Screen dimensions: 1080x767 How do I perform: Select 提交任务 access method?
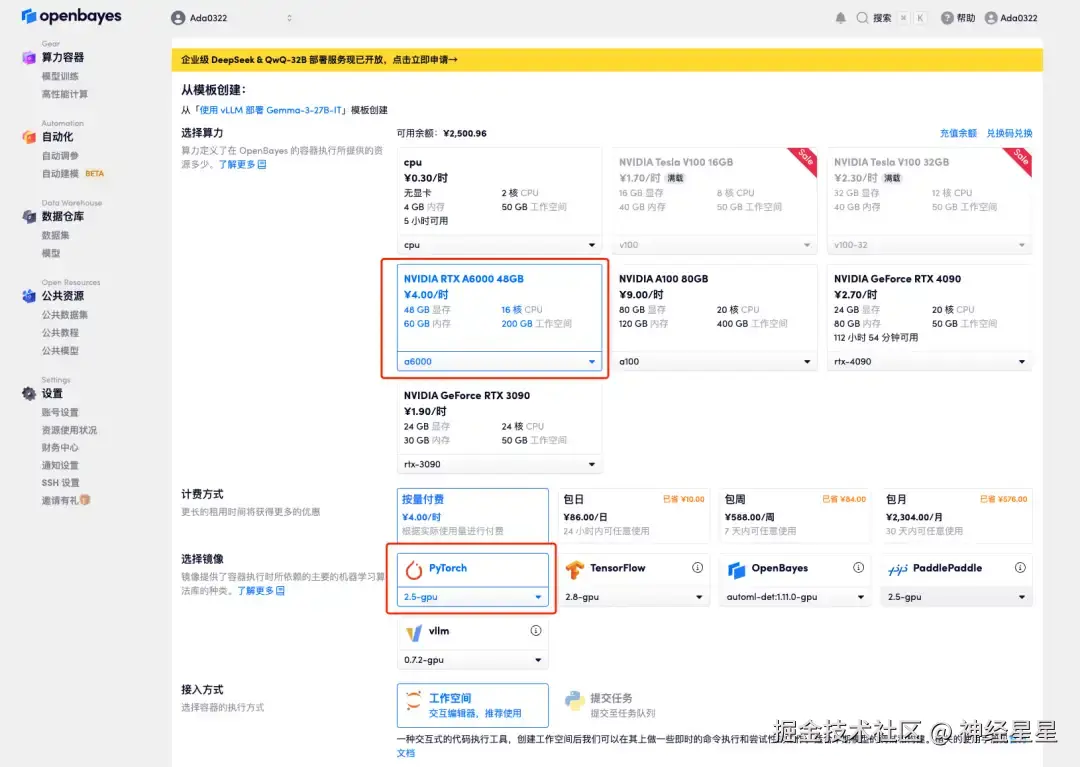click(634, 706)
